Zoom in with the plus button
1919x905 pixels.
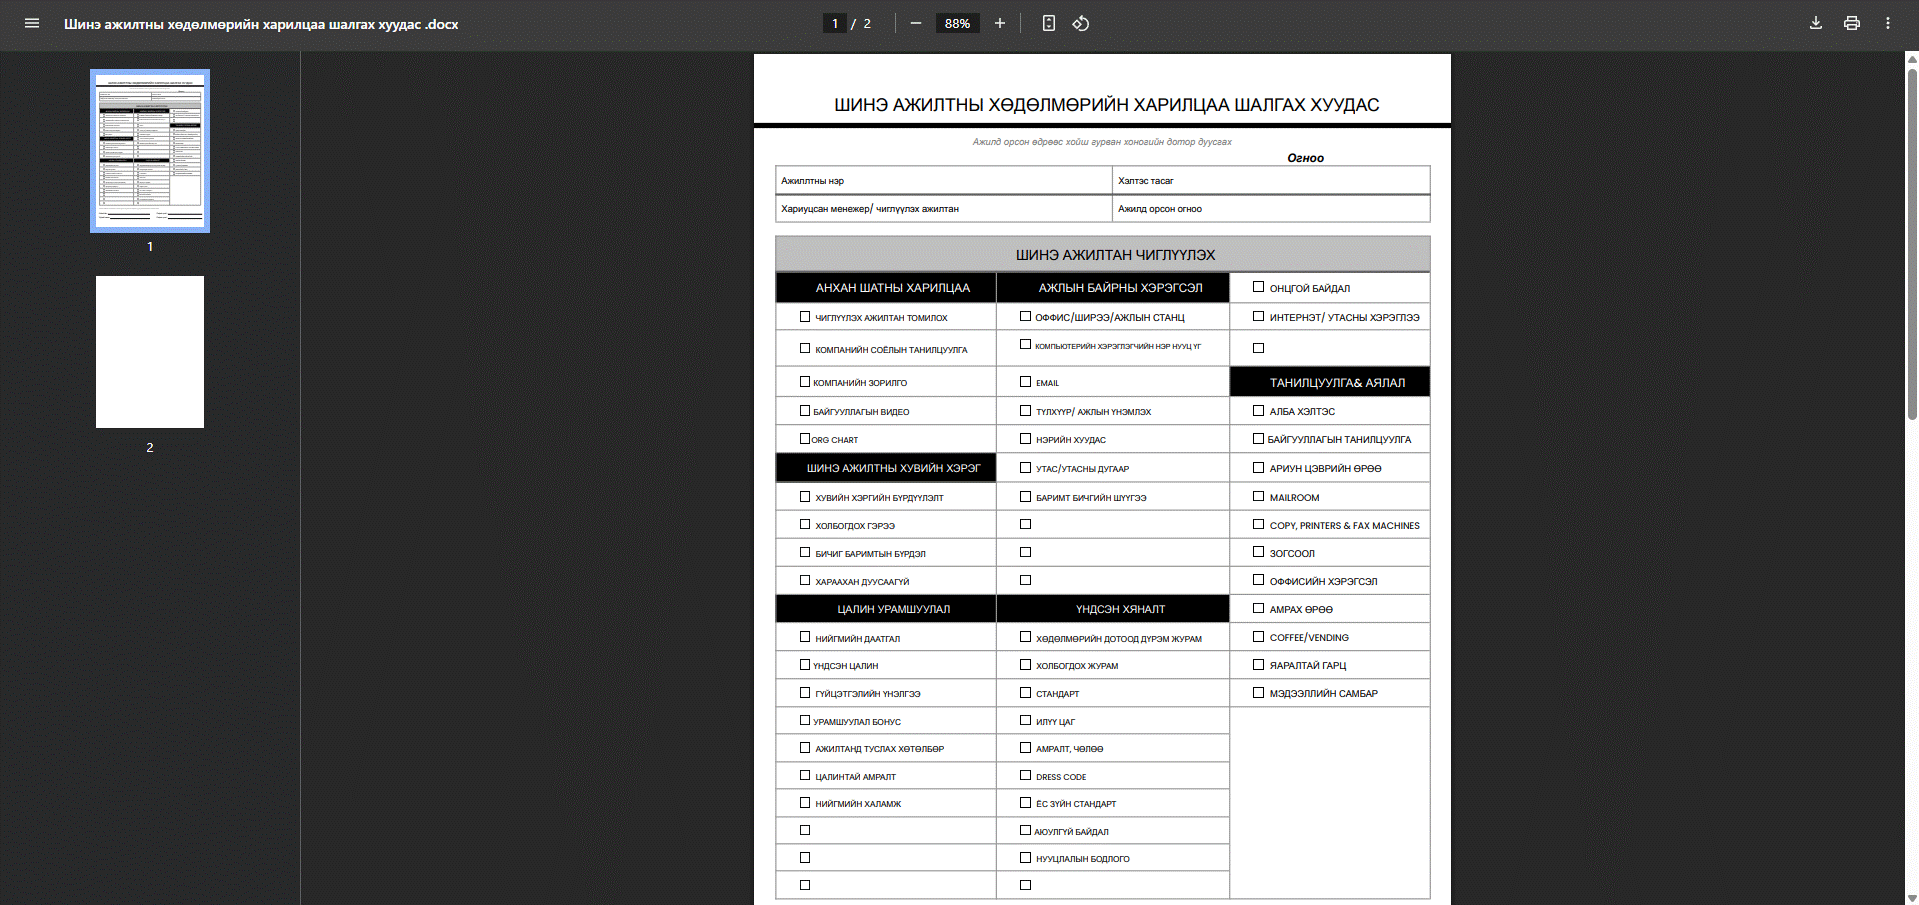pyautogui.click(x=999, y=23)
